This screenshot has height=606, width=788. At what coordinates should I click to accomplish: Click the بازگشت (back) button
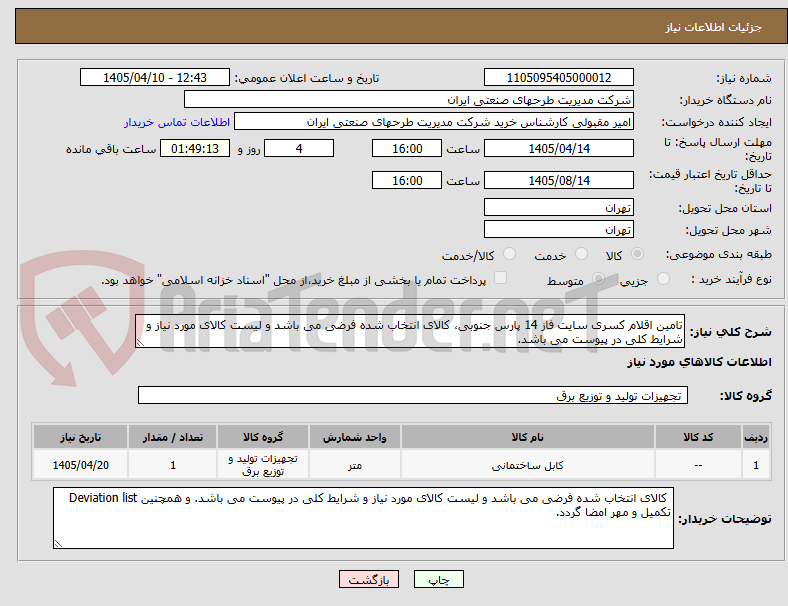[x=368, y=579]
